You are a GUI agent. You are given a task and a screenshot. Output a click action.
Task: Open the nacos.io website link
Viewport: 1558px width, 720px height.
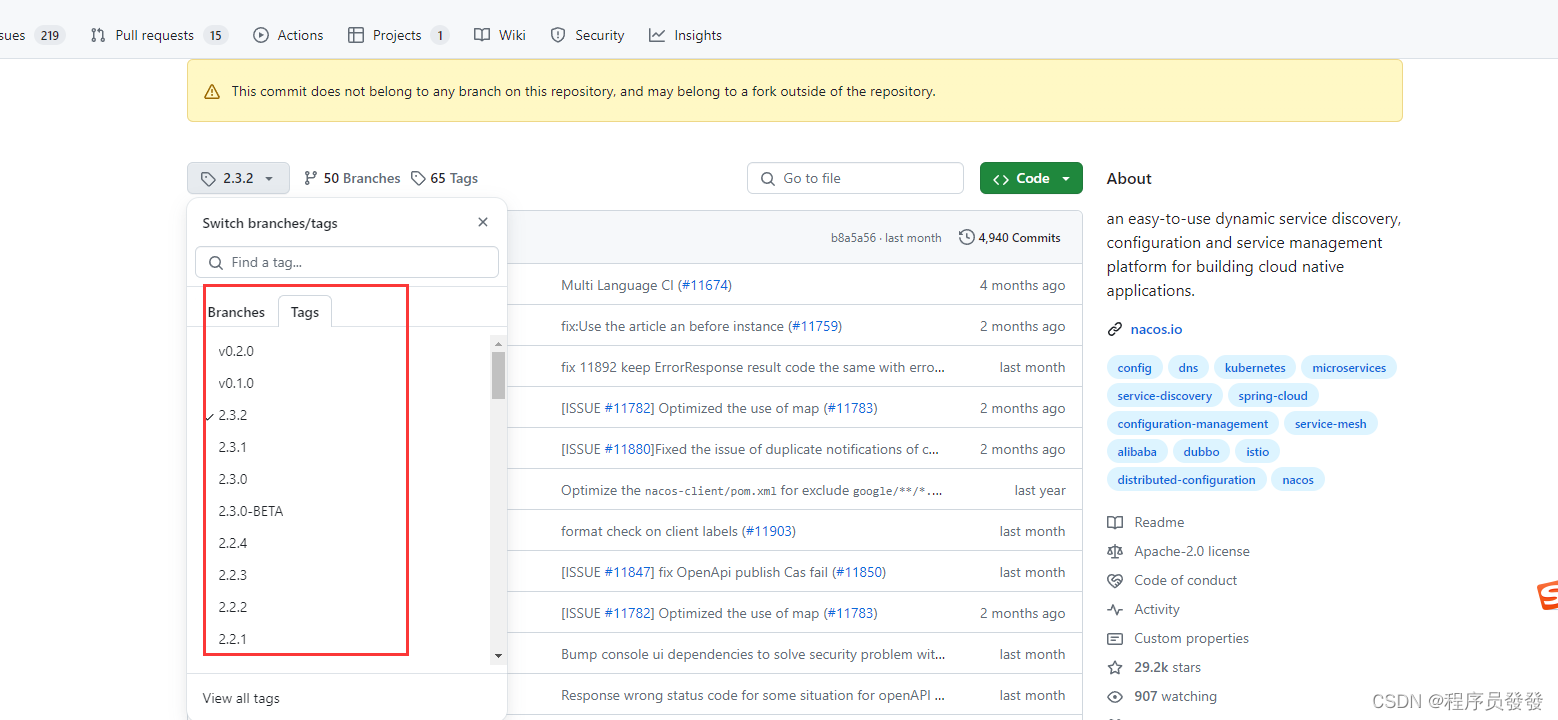[x=1156, y=329]
